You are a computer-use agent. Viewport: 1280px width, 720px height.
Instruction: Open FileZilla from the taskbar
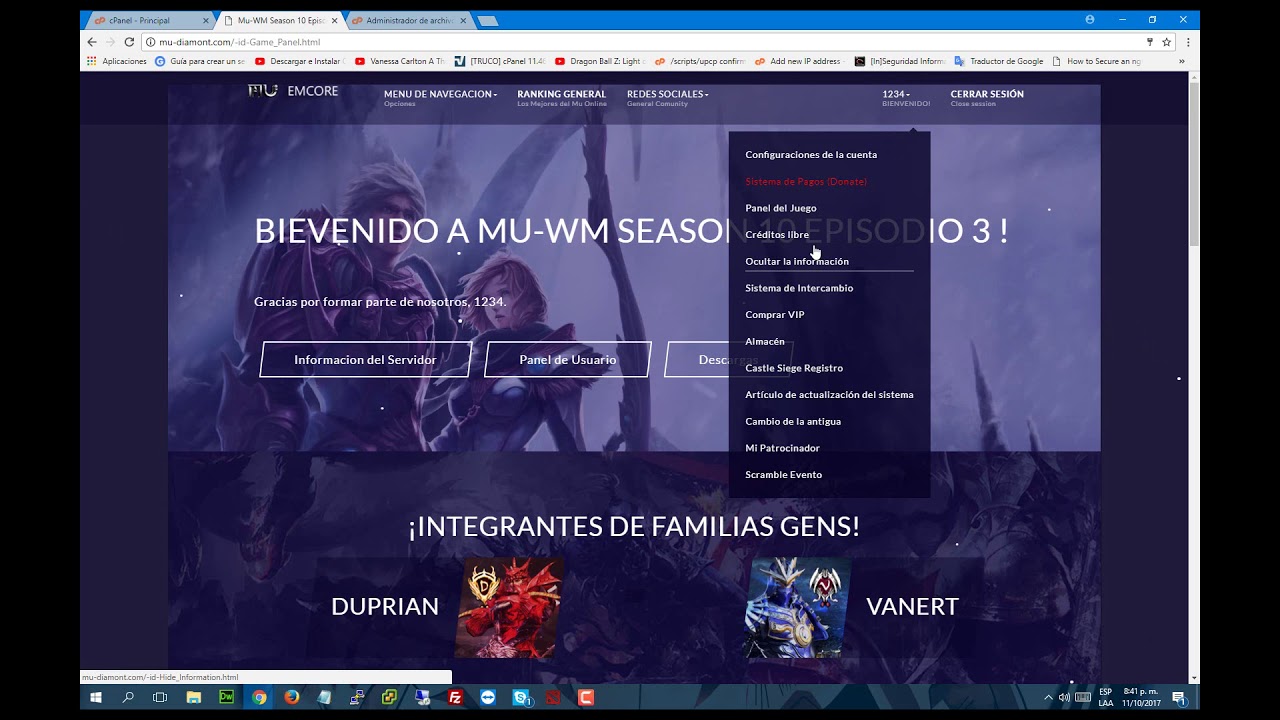click(455, 697)
